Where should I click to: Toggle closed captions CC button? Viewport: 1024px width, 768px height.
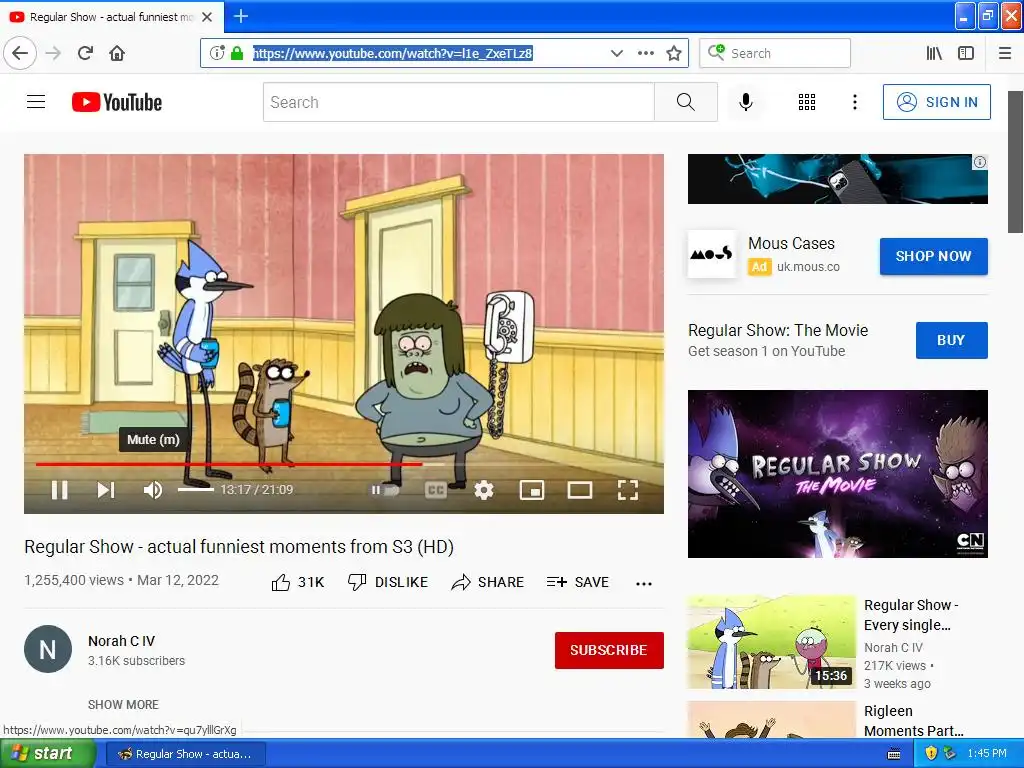click(436, 490)
